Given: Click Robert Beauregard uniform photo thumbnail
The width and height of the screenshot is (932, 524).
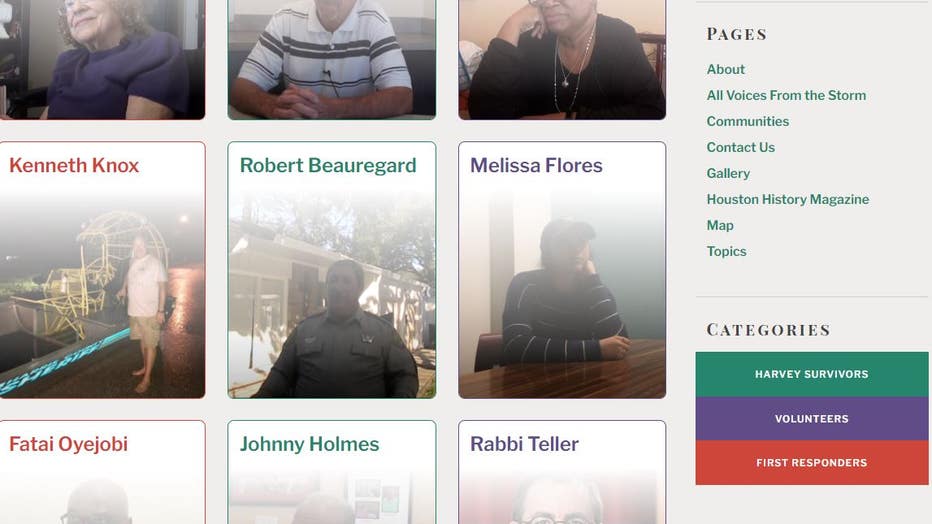Looking at the screenshot, I should 332,295.
